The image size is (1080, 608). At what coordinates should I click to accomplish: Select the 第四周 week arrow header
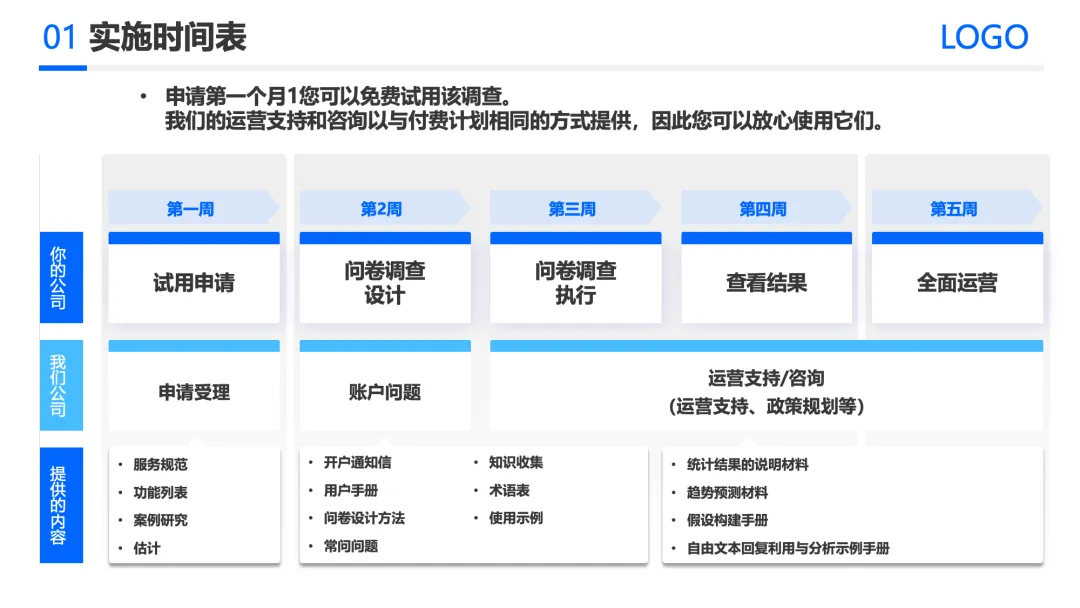pyautogui.click(x=766, y=208)
